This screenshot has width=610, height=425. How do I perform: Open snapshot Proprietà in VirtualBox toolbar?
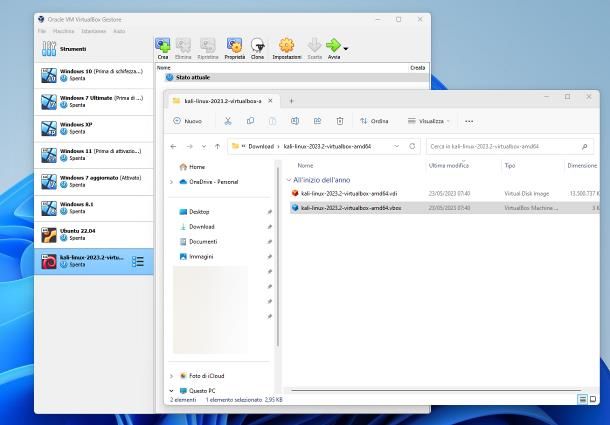[x=235, y=45]
